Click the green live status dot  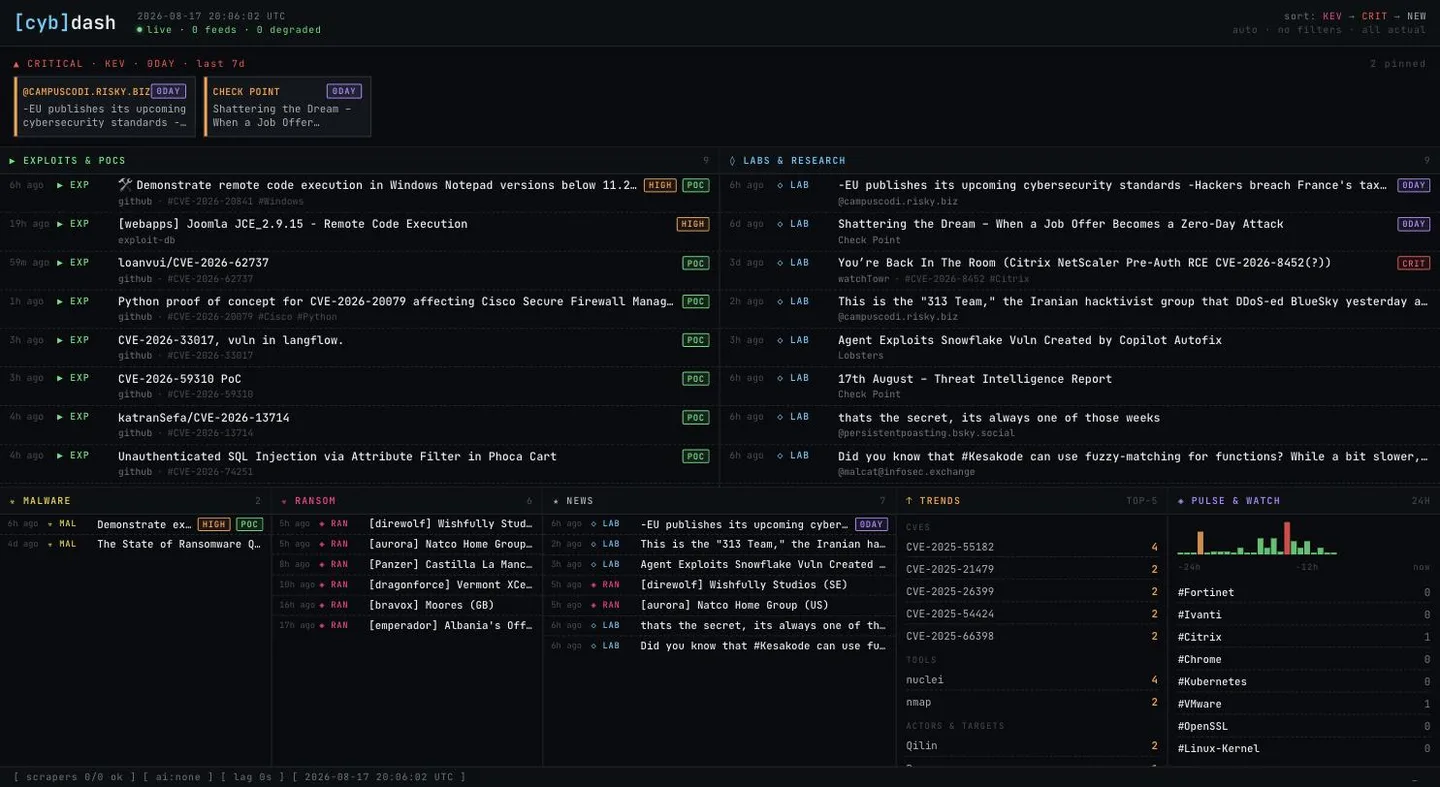click(x=140, y=30)
